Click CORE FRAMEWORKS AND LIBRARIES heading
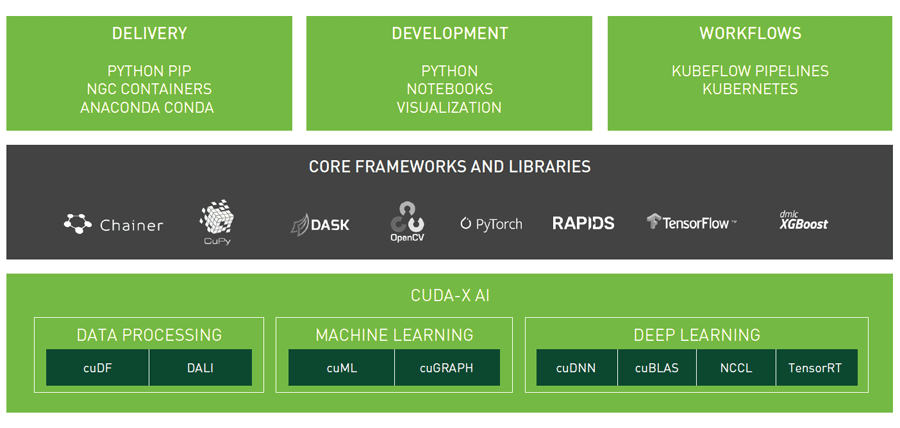This screenshot has width=900, height=428. [x=449, y=167]
